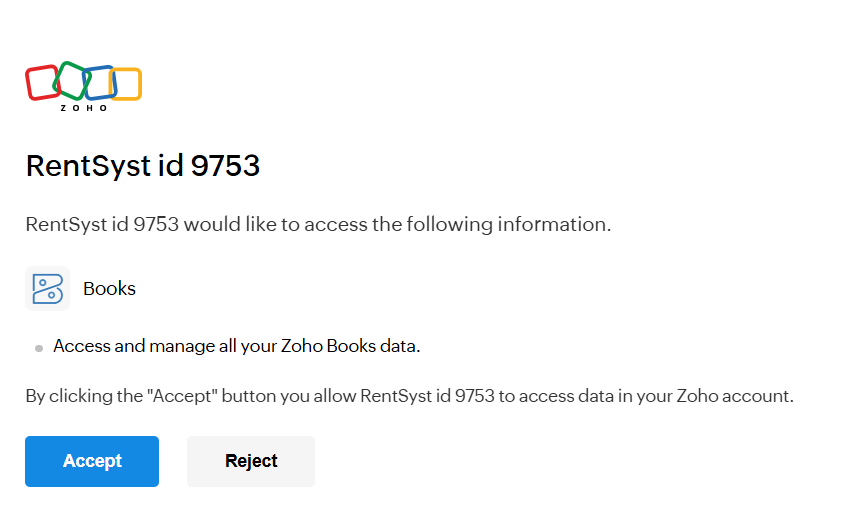The height and width of the screenshot is (526, 841).
Task: Click the "Books" service label
Action: coord(109,288)
